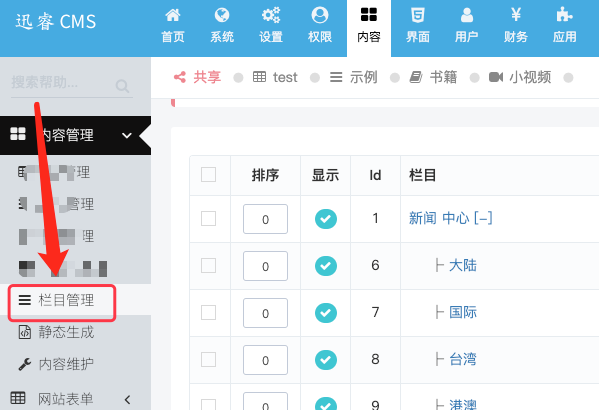599x410 pixels.
Task: Click the 系统 globe icon
Action: (222, 15)
